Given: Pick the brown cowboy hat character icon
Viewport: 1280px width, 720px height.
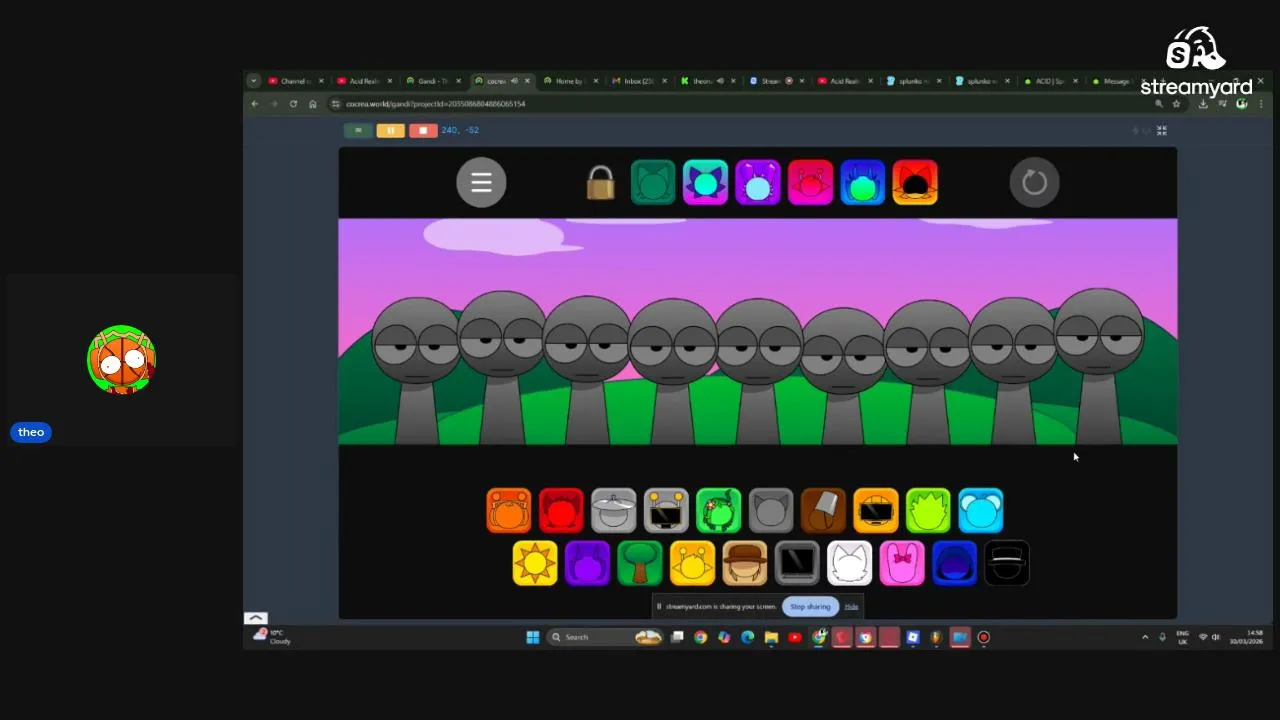Looking at the screenshot, I should [745, 563].
